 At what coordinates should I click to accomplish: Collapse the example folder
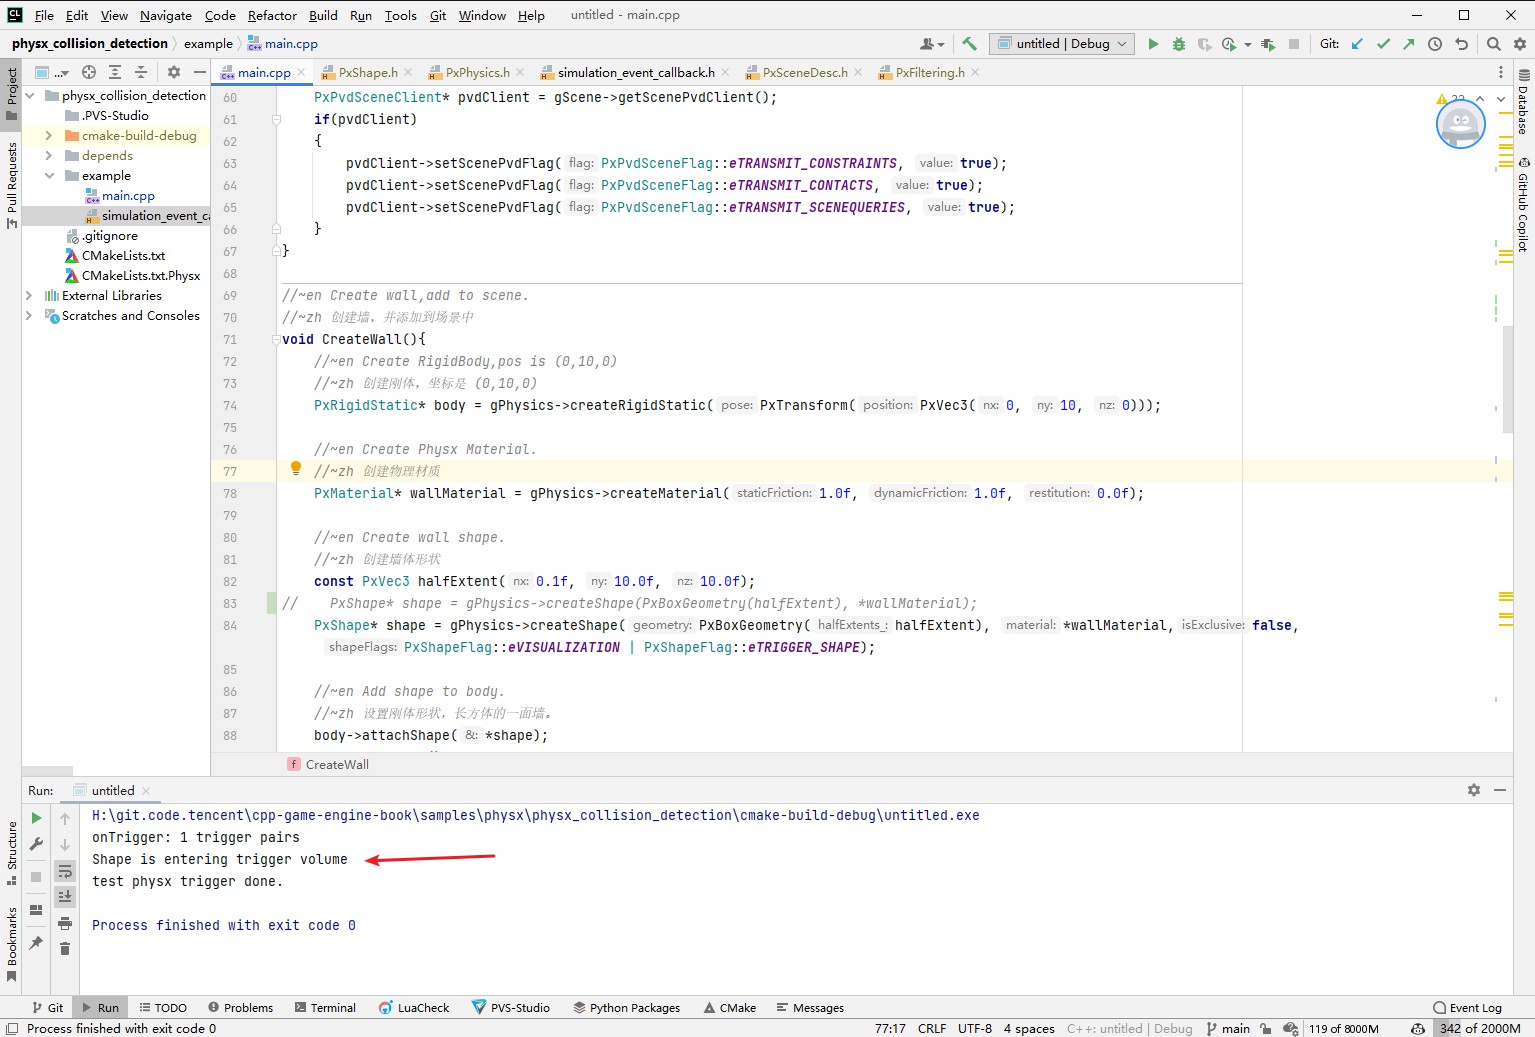pos(49,176)
